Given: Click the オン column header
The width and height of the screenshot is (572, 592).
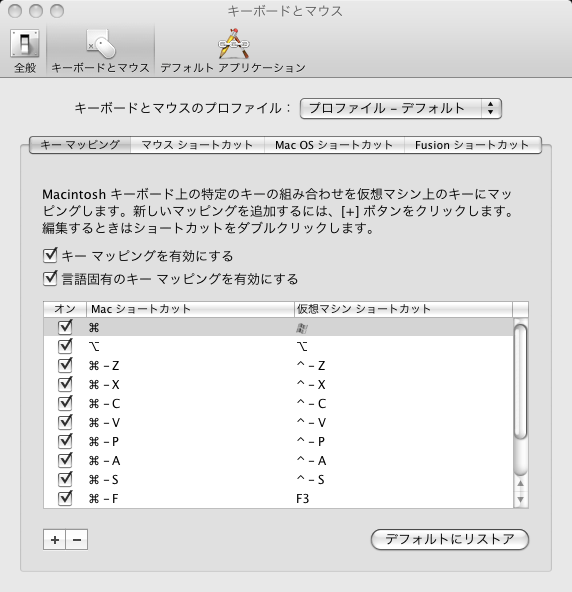Looking at the screenshot, I should (x=65, y=309).
